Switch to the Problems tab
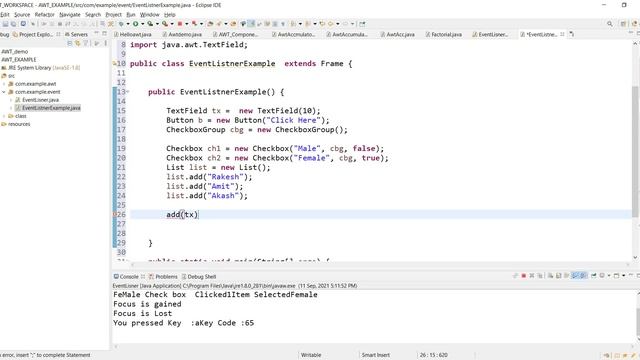The width and height of the screenshot is (640, 360). pos(163,276)
